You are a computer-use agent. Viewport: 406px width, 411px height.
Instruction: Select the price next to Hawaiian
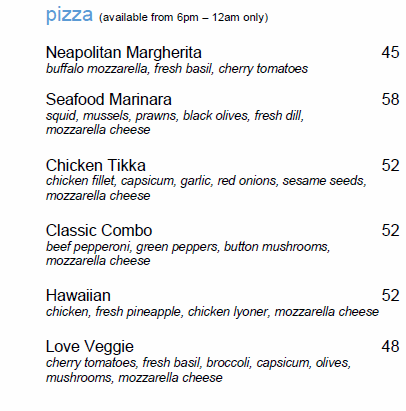click(390, 295)
